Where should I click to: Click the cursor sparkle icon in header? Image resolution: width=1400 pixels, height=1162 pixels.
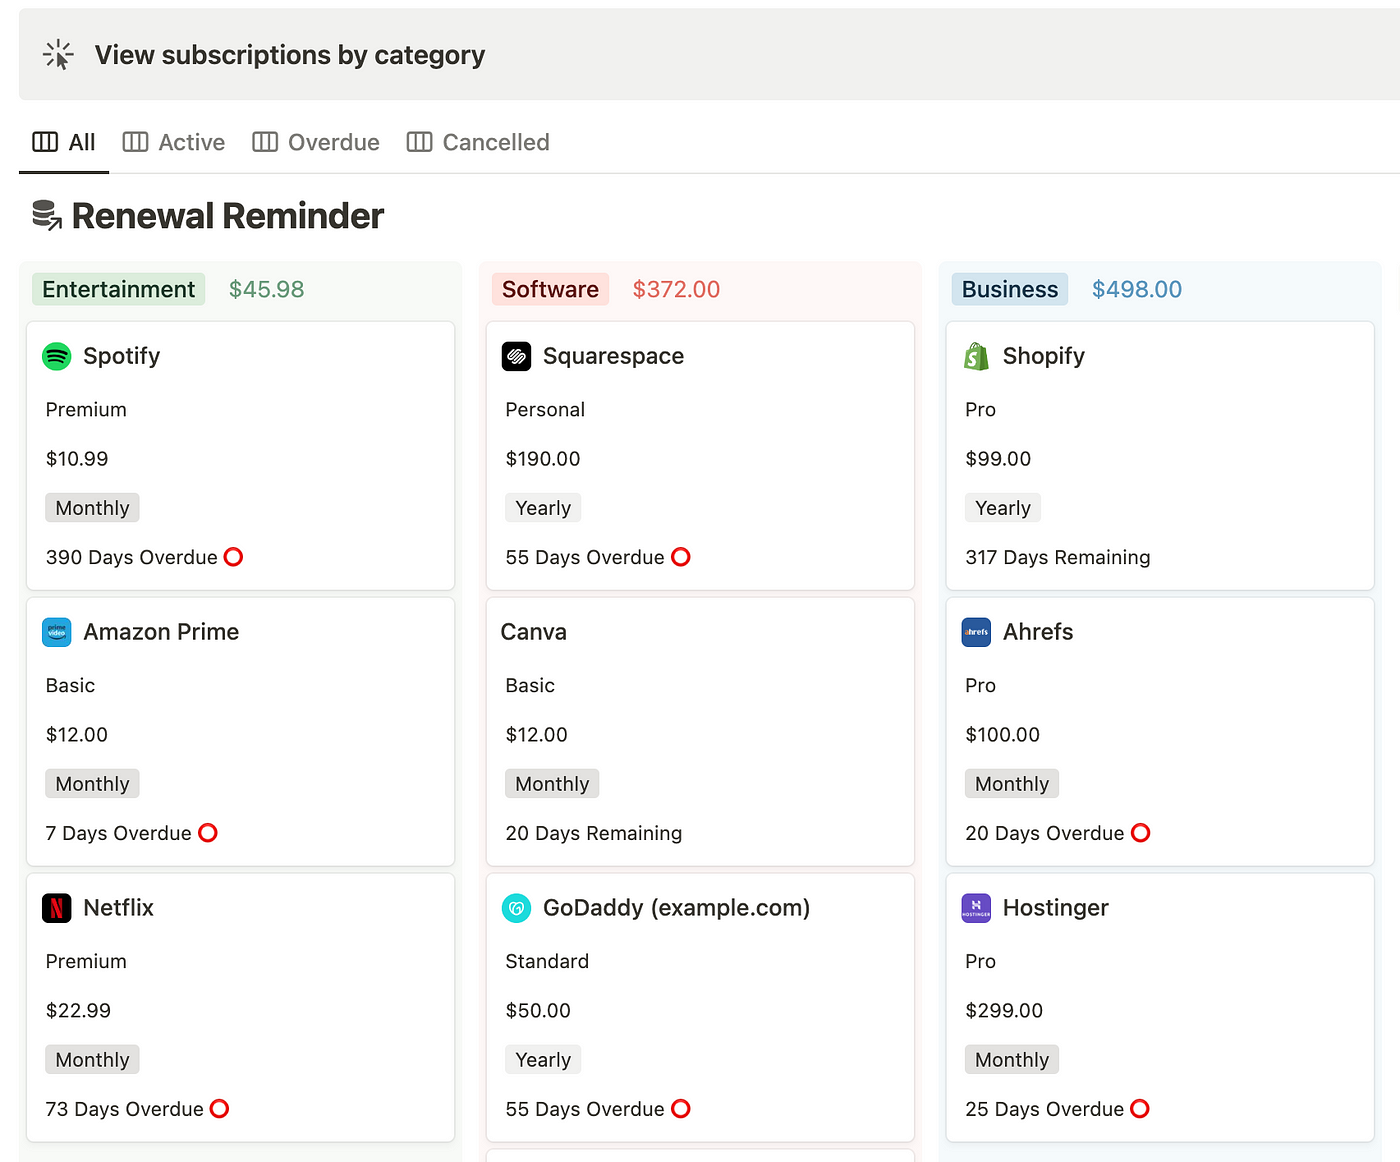pos(58,55)
